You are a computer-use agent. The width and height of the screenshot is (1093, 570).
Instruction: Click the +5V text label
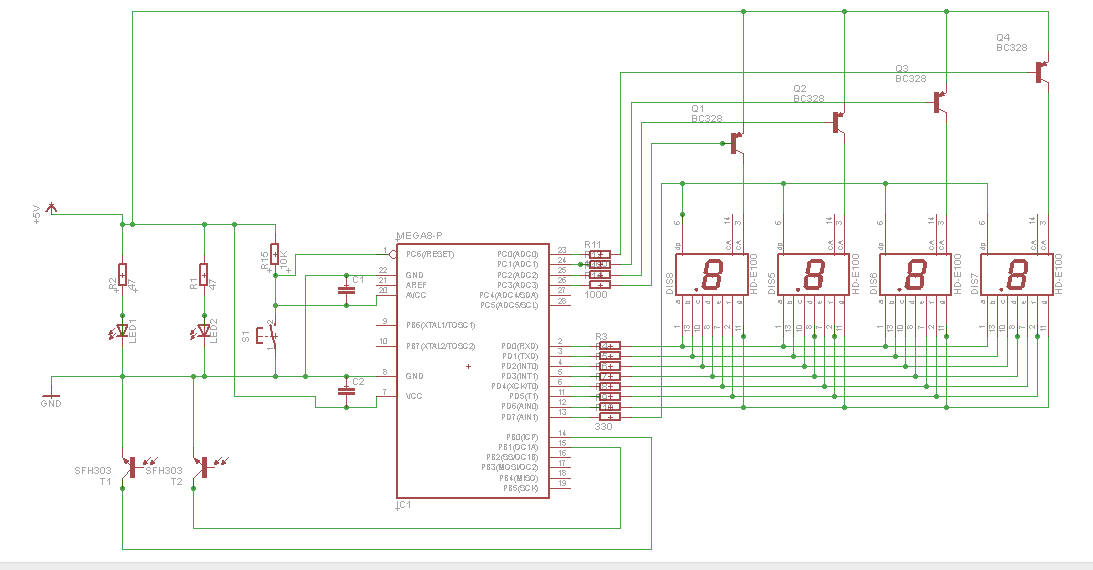coord(37,214)
